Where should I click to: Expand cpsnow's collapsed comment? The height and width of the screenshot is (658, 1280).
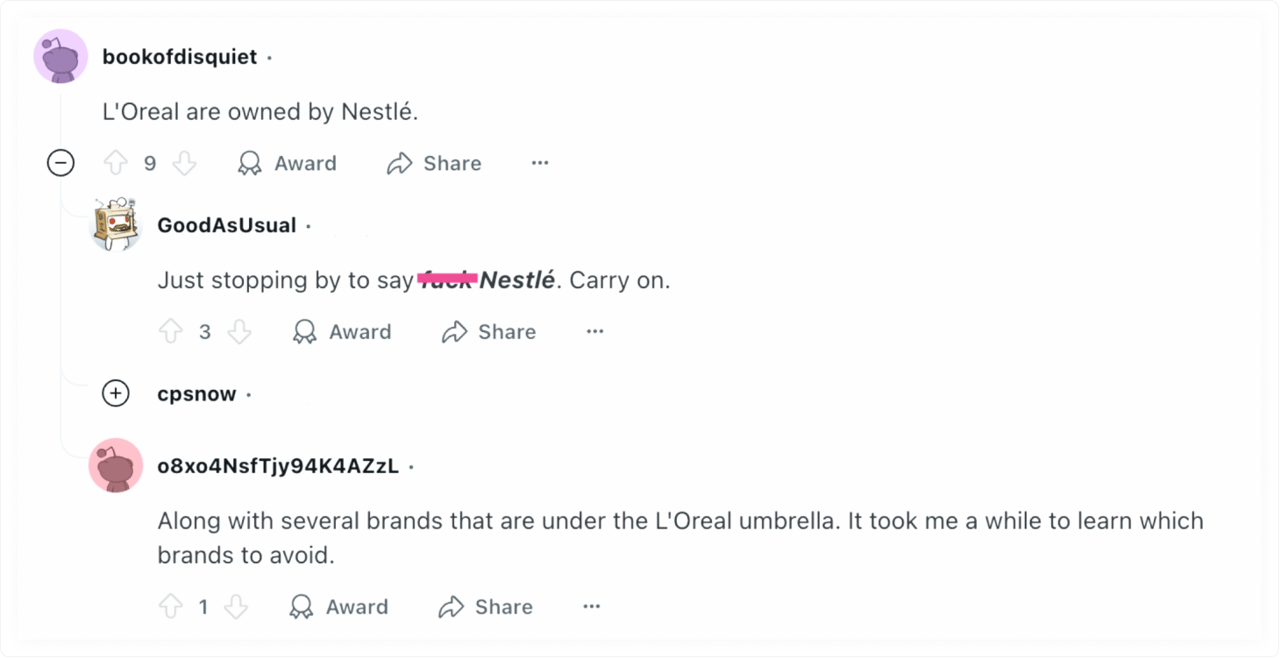click(x=116, y=394)
